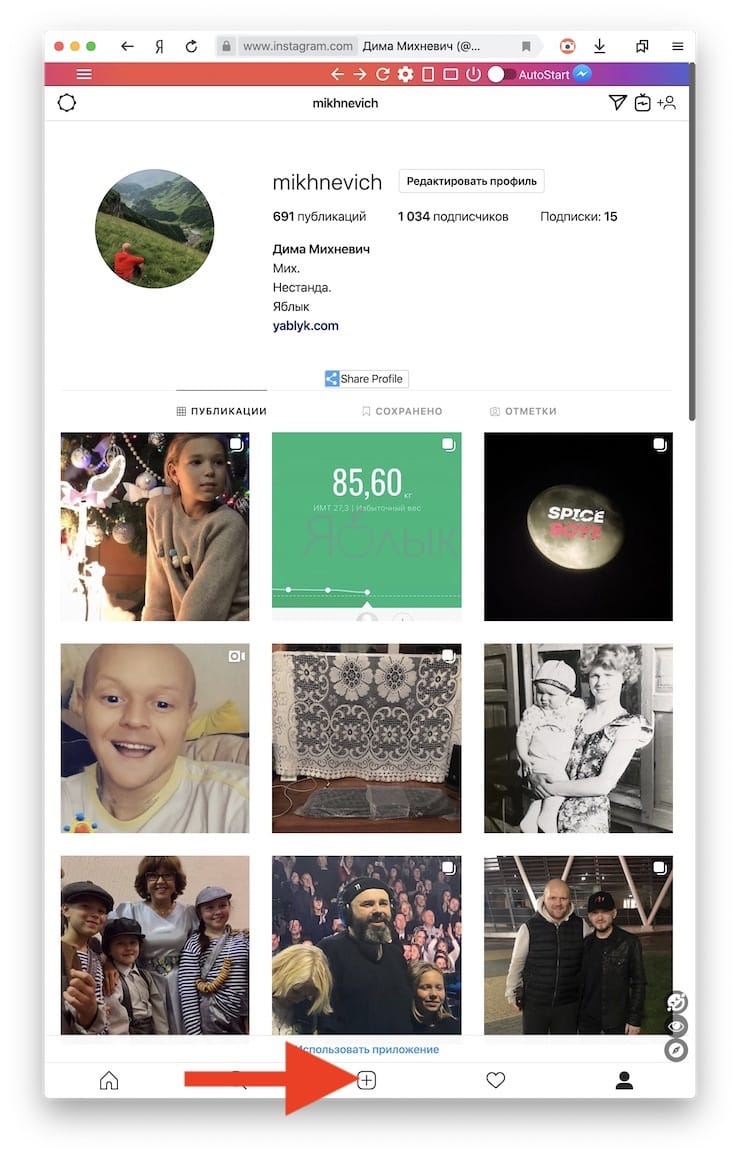The width and height of the screenshot is (740, 1157).
Task: Open the browser downloads arrow
Action: tap(599, 46)
